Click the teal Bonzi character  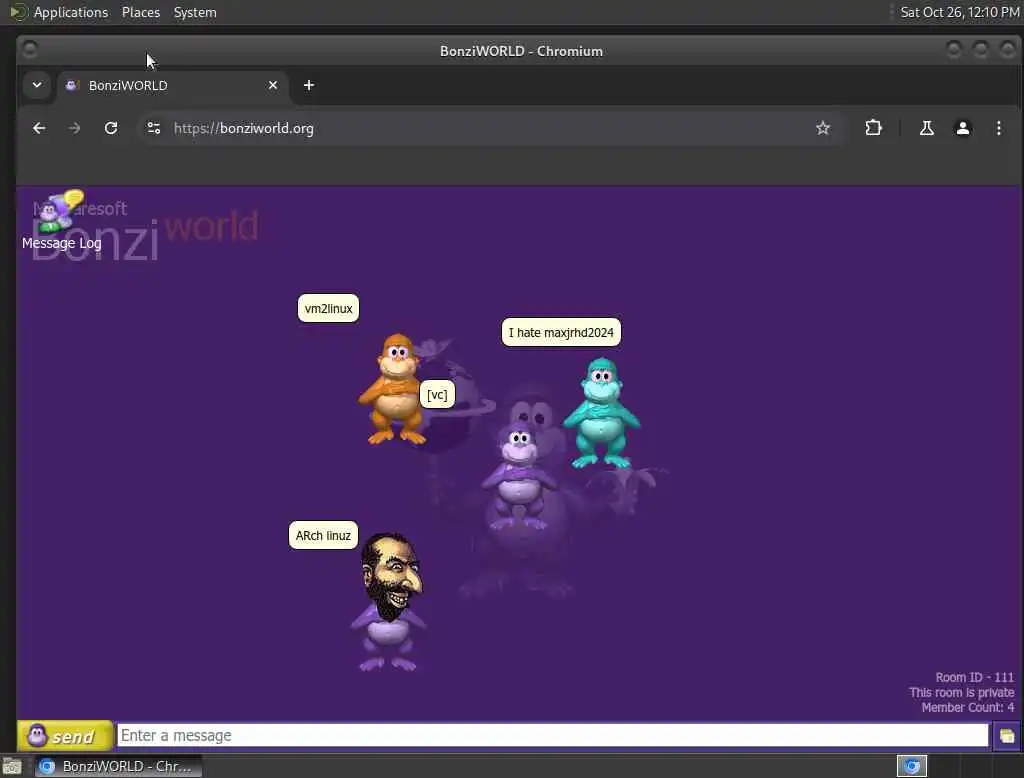(601, 412)
